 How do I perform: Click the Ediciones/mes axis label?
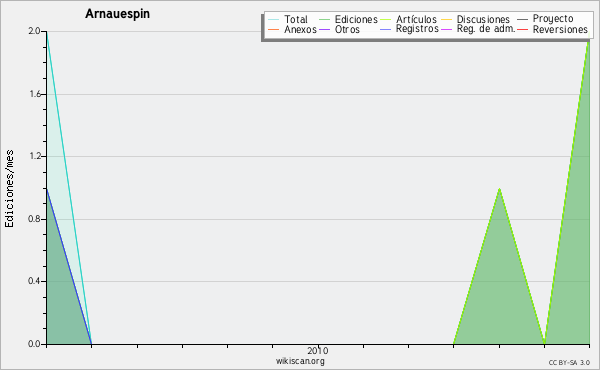tap(9, 189)
